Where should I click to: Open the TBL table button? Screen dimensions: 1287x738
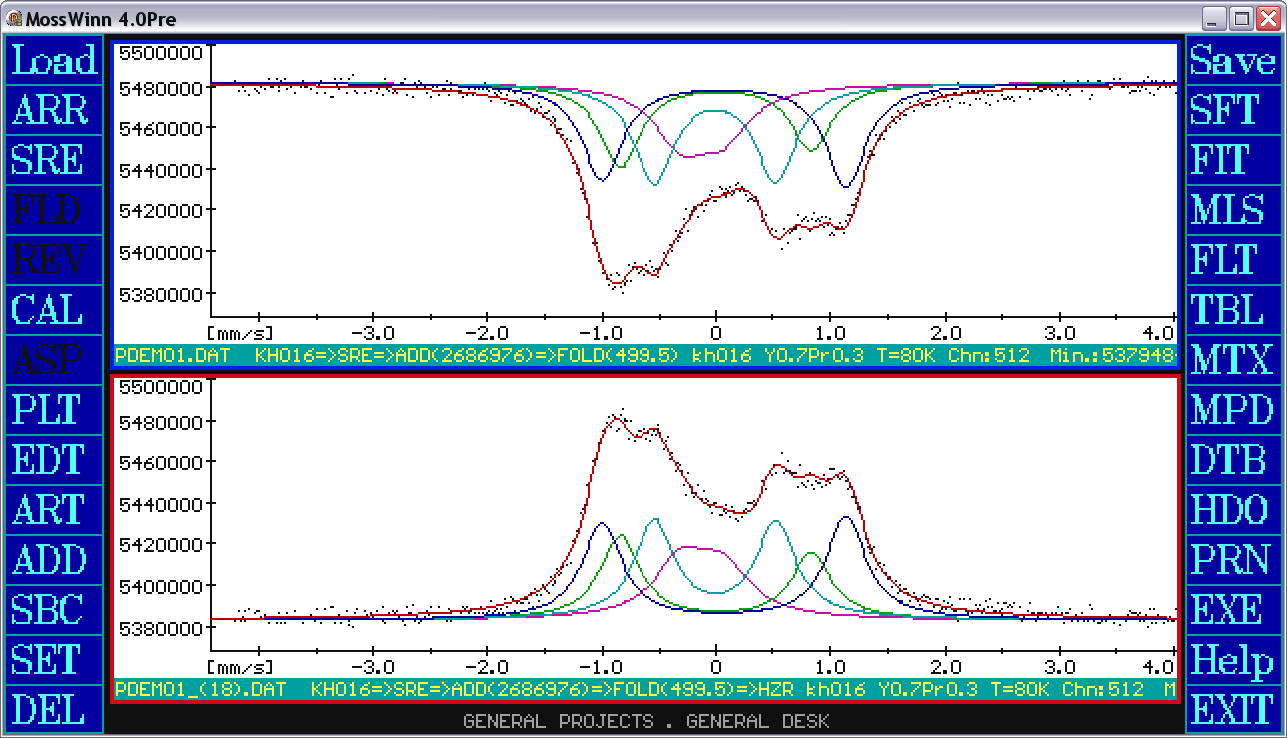click(1232, 310)
